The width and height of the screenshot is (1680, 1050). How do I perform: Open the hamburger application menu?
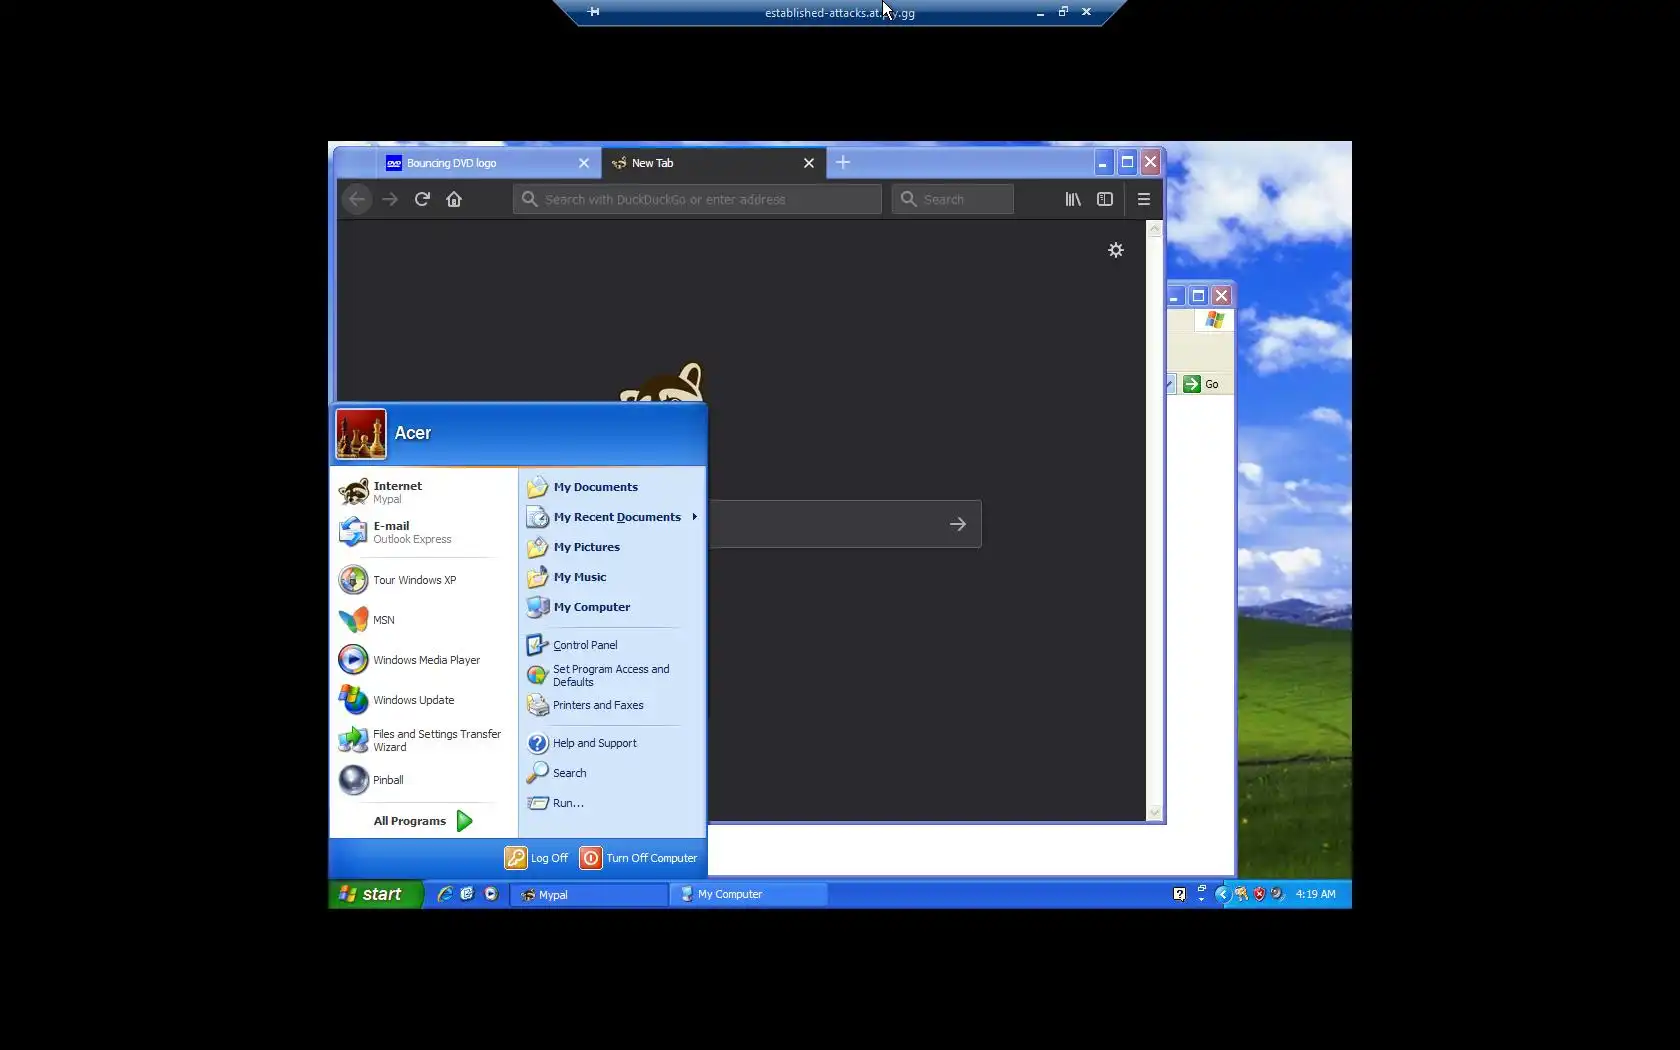(1144, 199)
